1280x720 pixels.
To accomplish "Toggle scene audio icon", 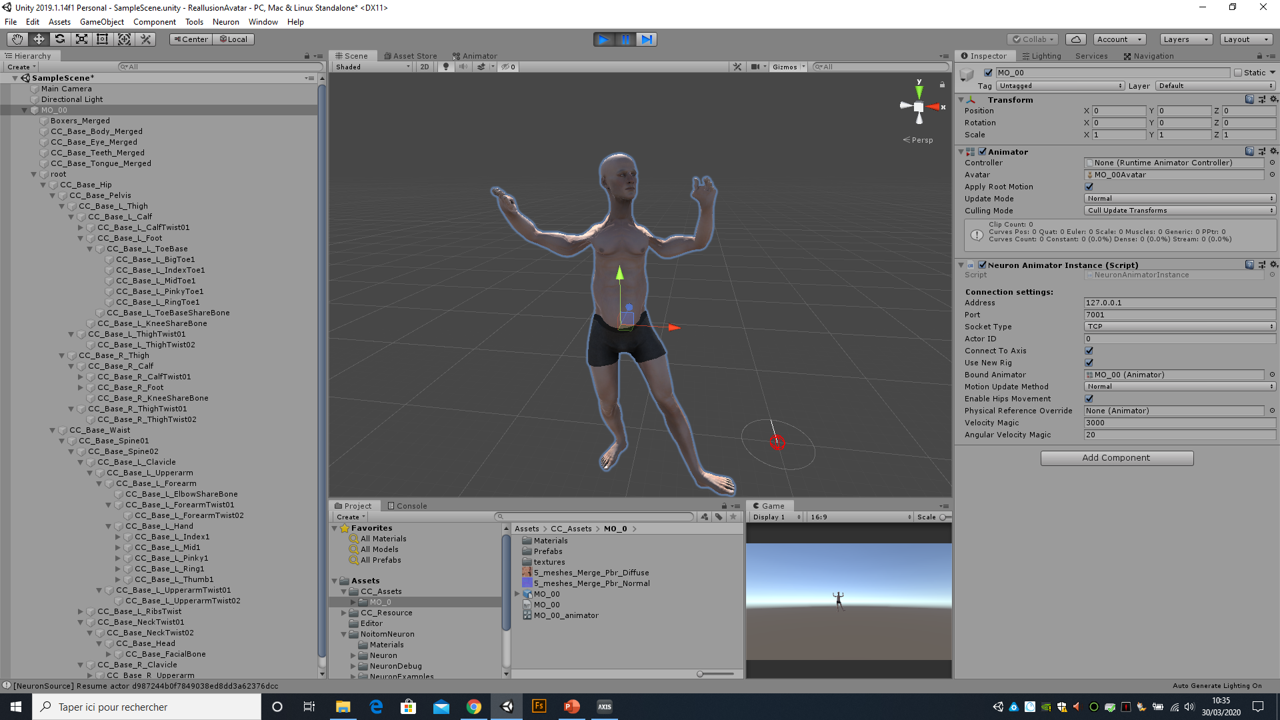I will click(x=463, y=67).
